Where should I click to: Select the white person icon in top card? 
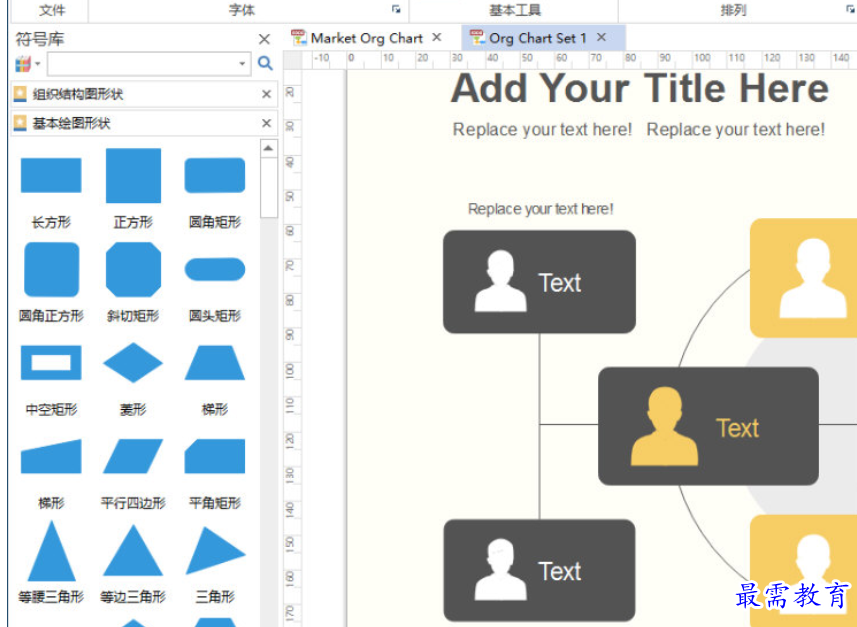click(x=501, y=281)
